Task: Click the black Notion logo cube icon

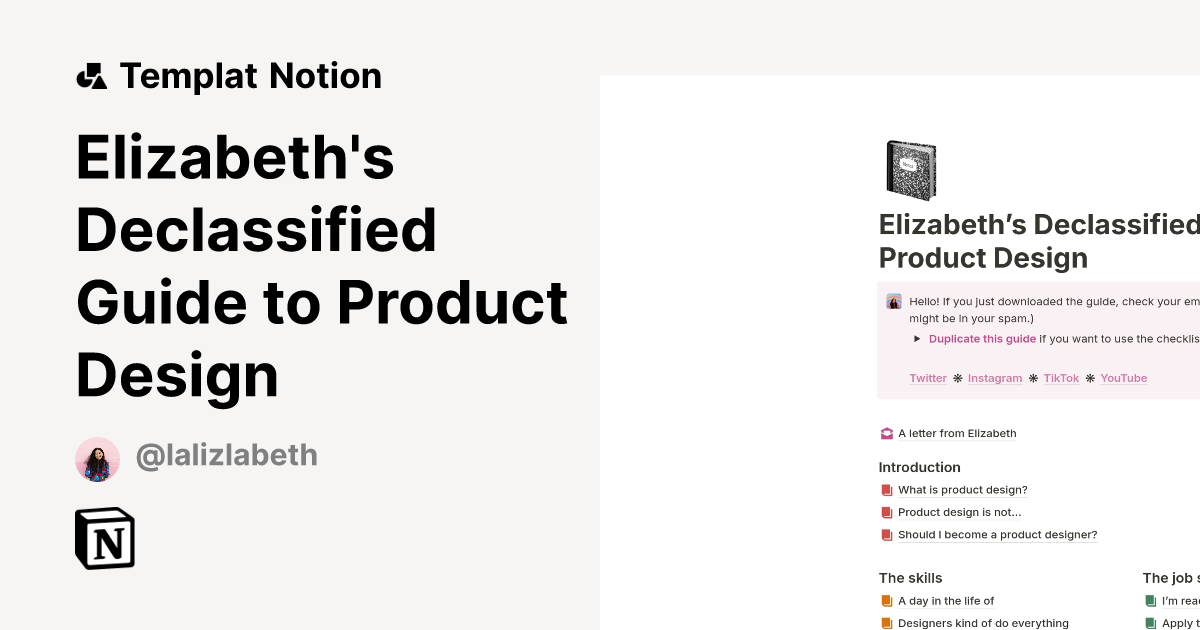Action: click(x=104, y=538)
